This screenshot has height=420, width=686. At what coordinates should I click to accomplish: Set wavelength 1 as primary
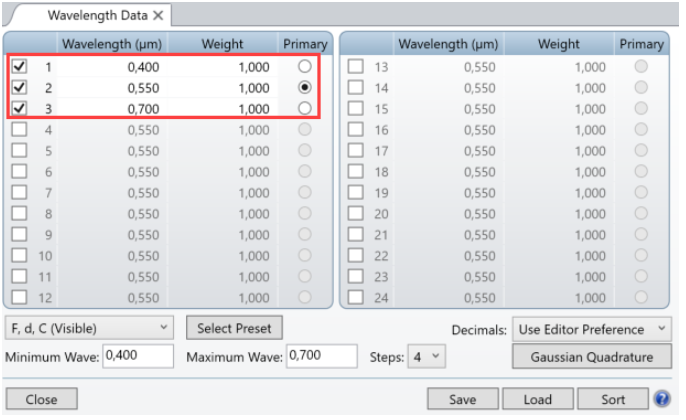tap(304, 67)
